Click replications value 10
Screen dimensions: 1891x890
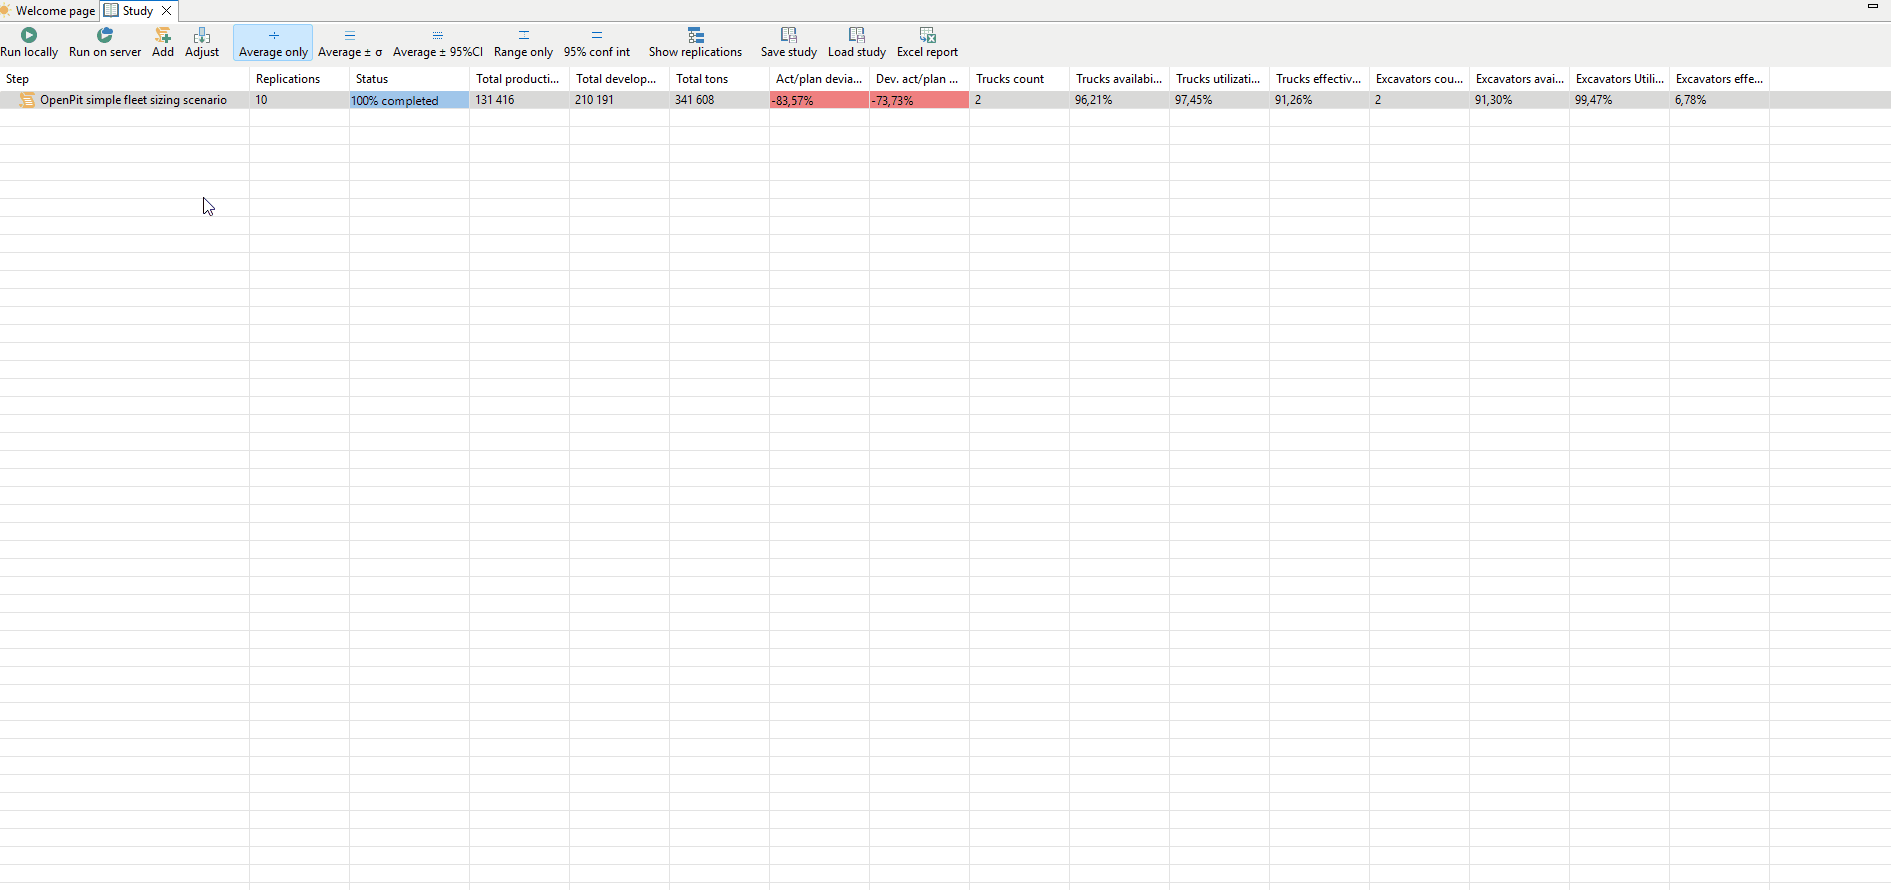coord(261,100)
